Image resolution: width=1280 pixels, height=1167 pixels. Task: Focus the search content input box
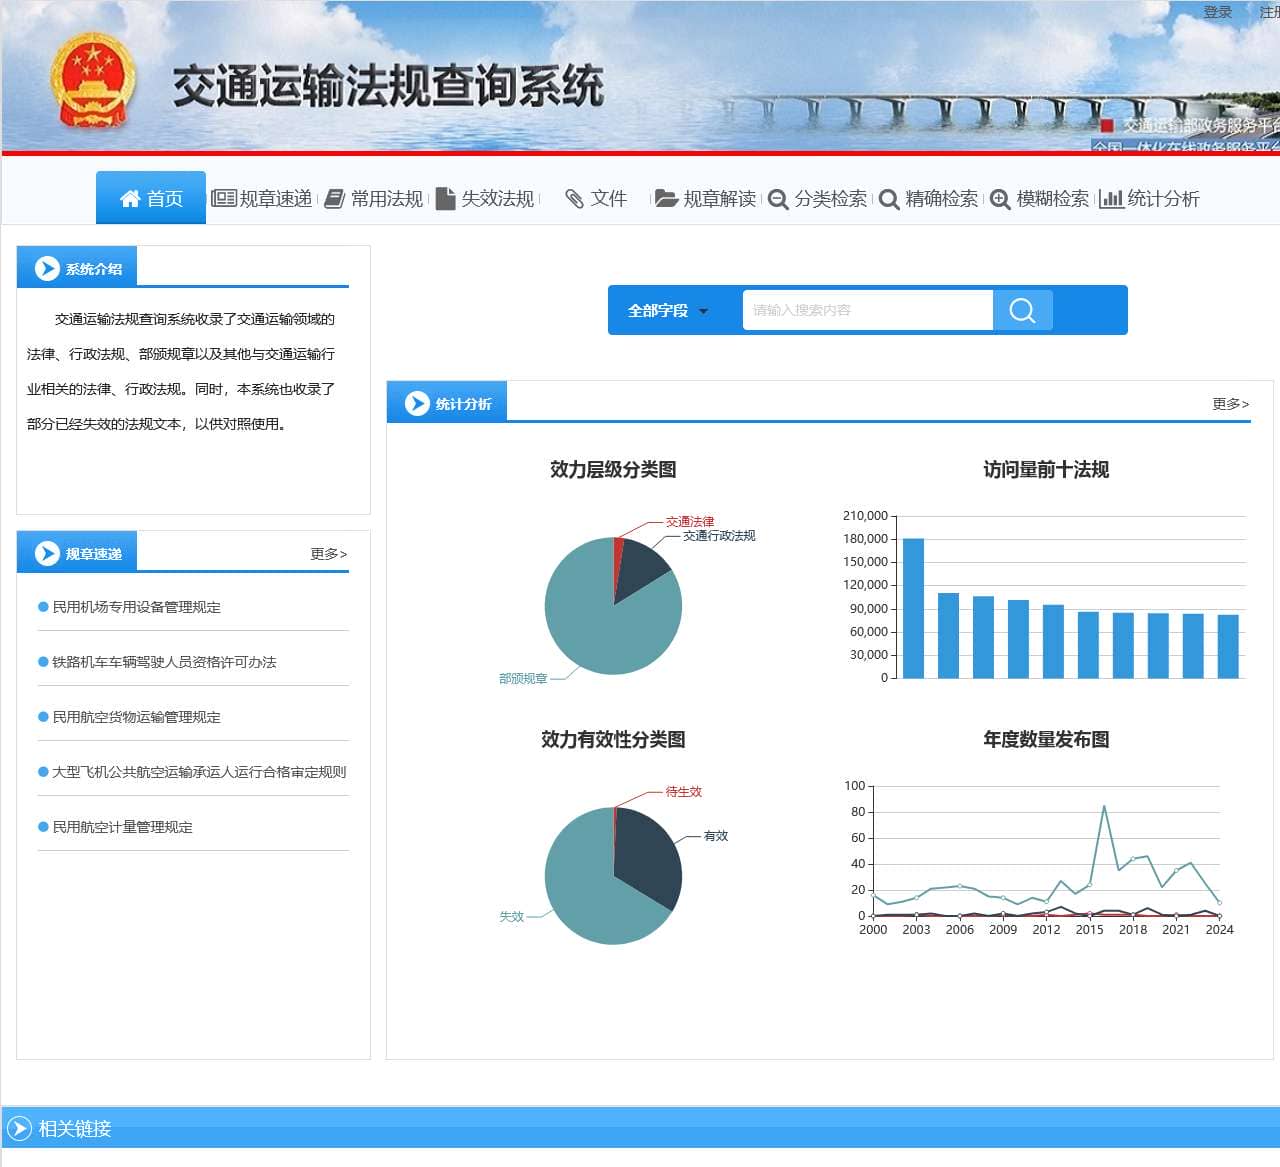(867, 310)
